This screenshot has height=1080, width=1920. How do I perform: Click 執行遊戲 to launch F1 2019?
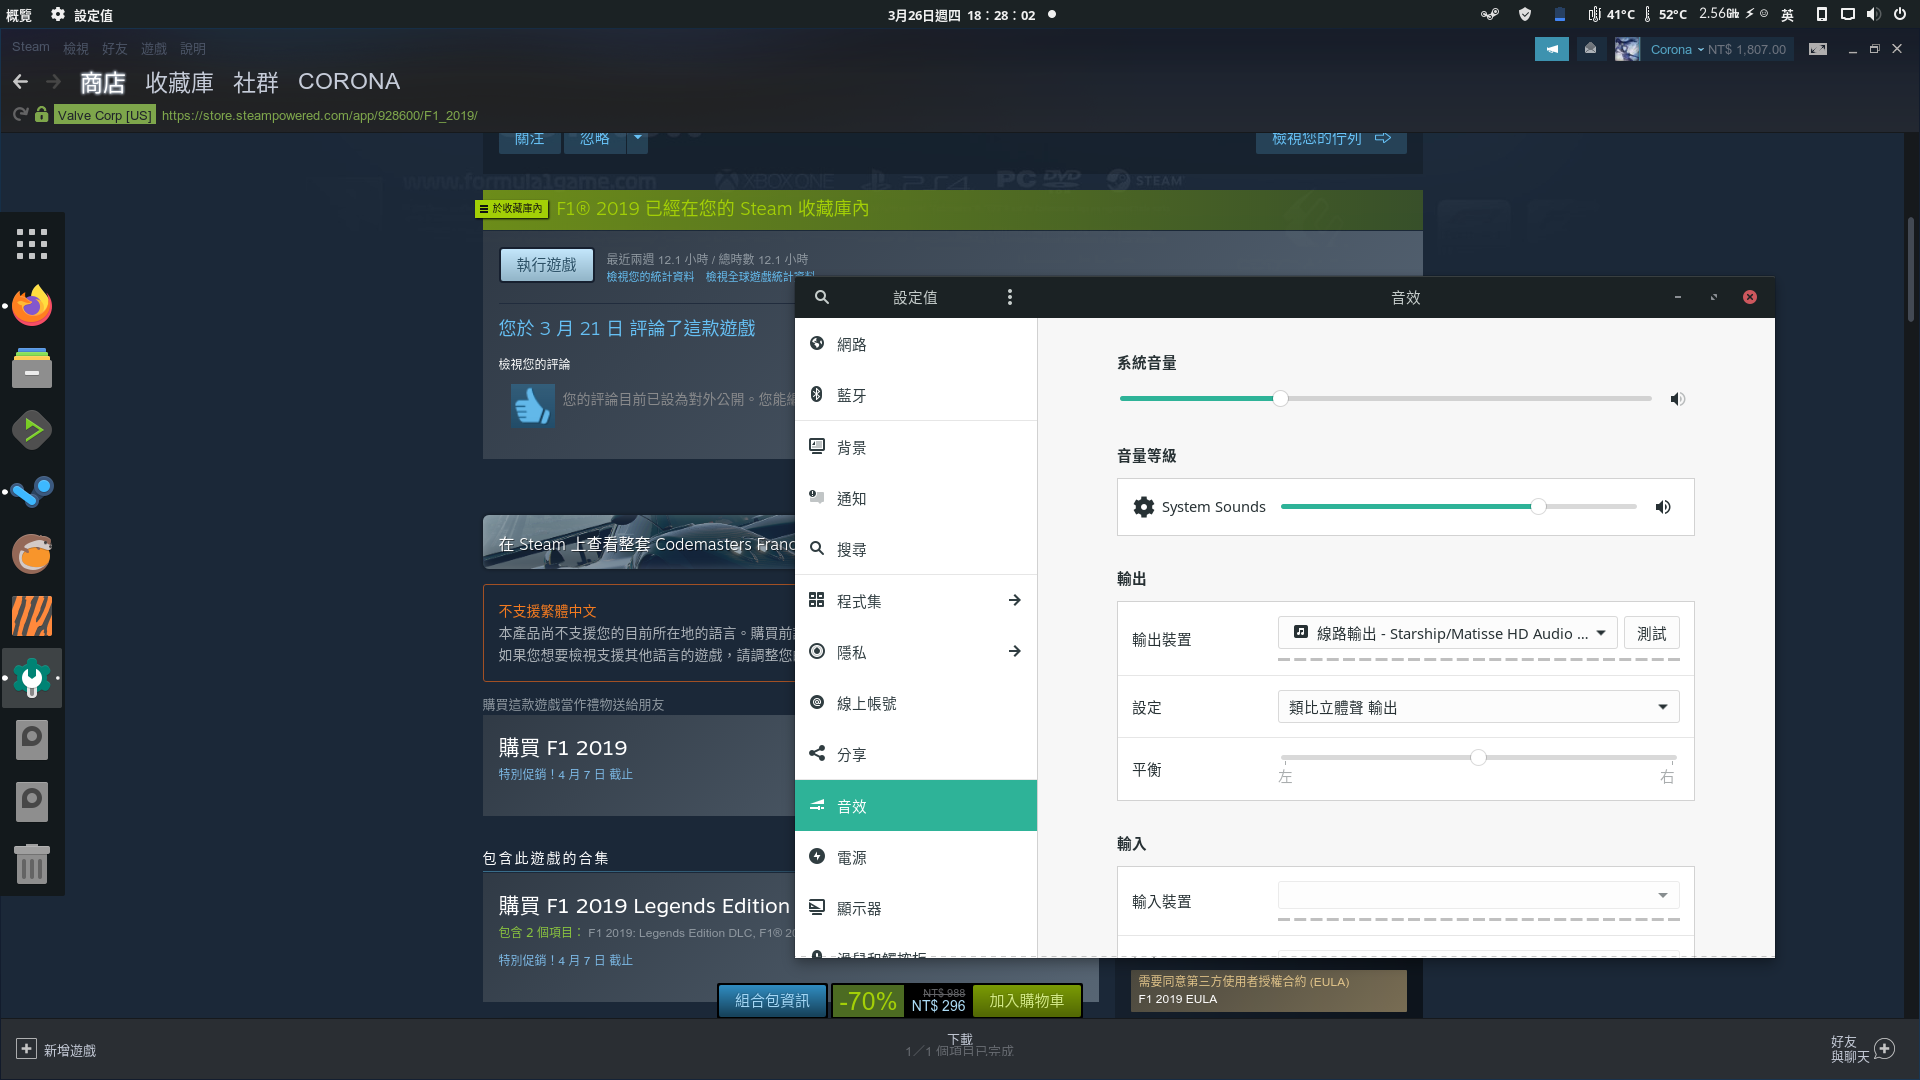coord(546,265)
